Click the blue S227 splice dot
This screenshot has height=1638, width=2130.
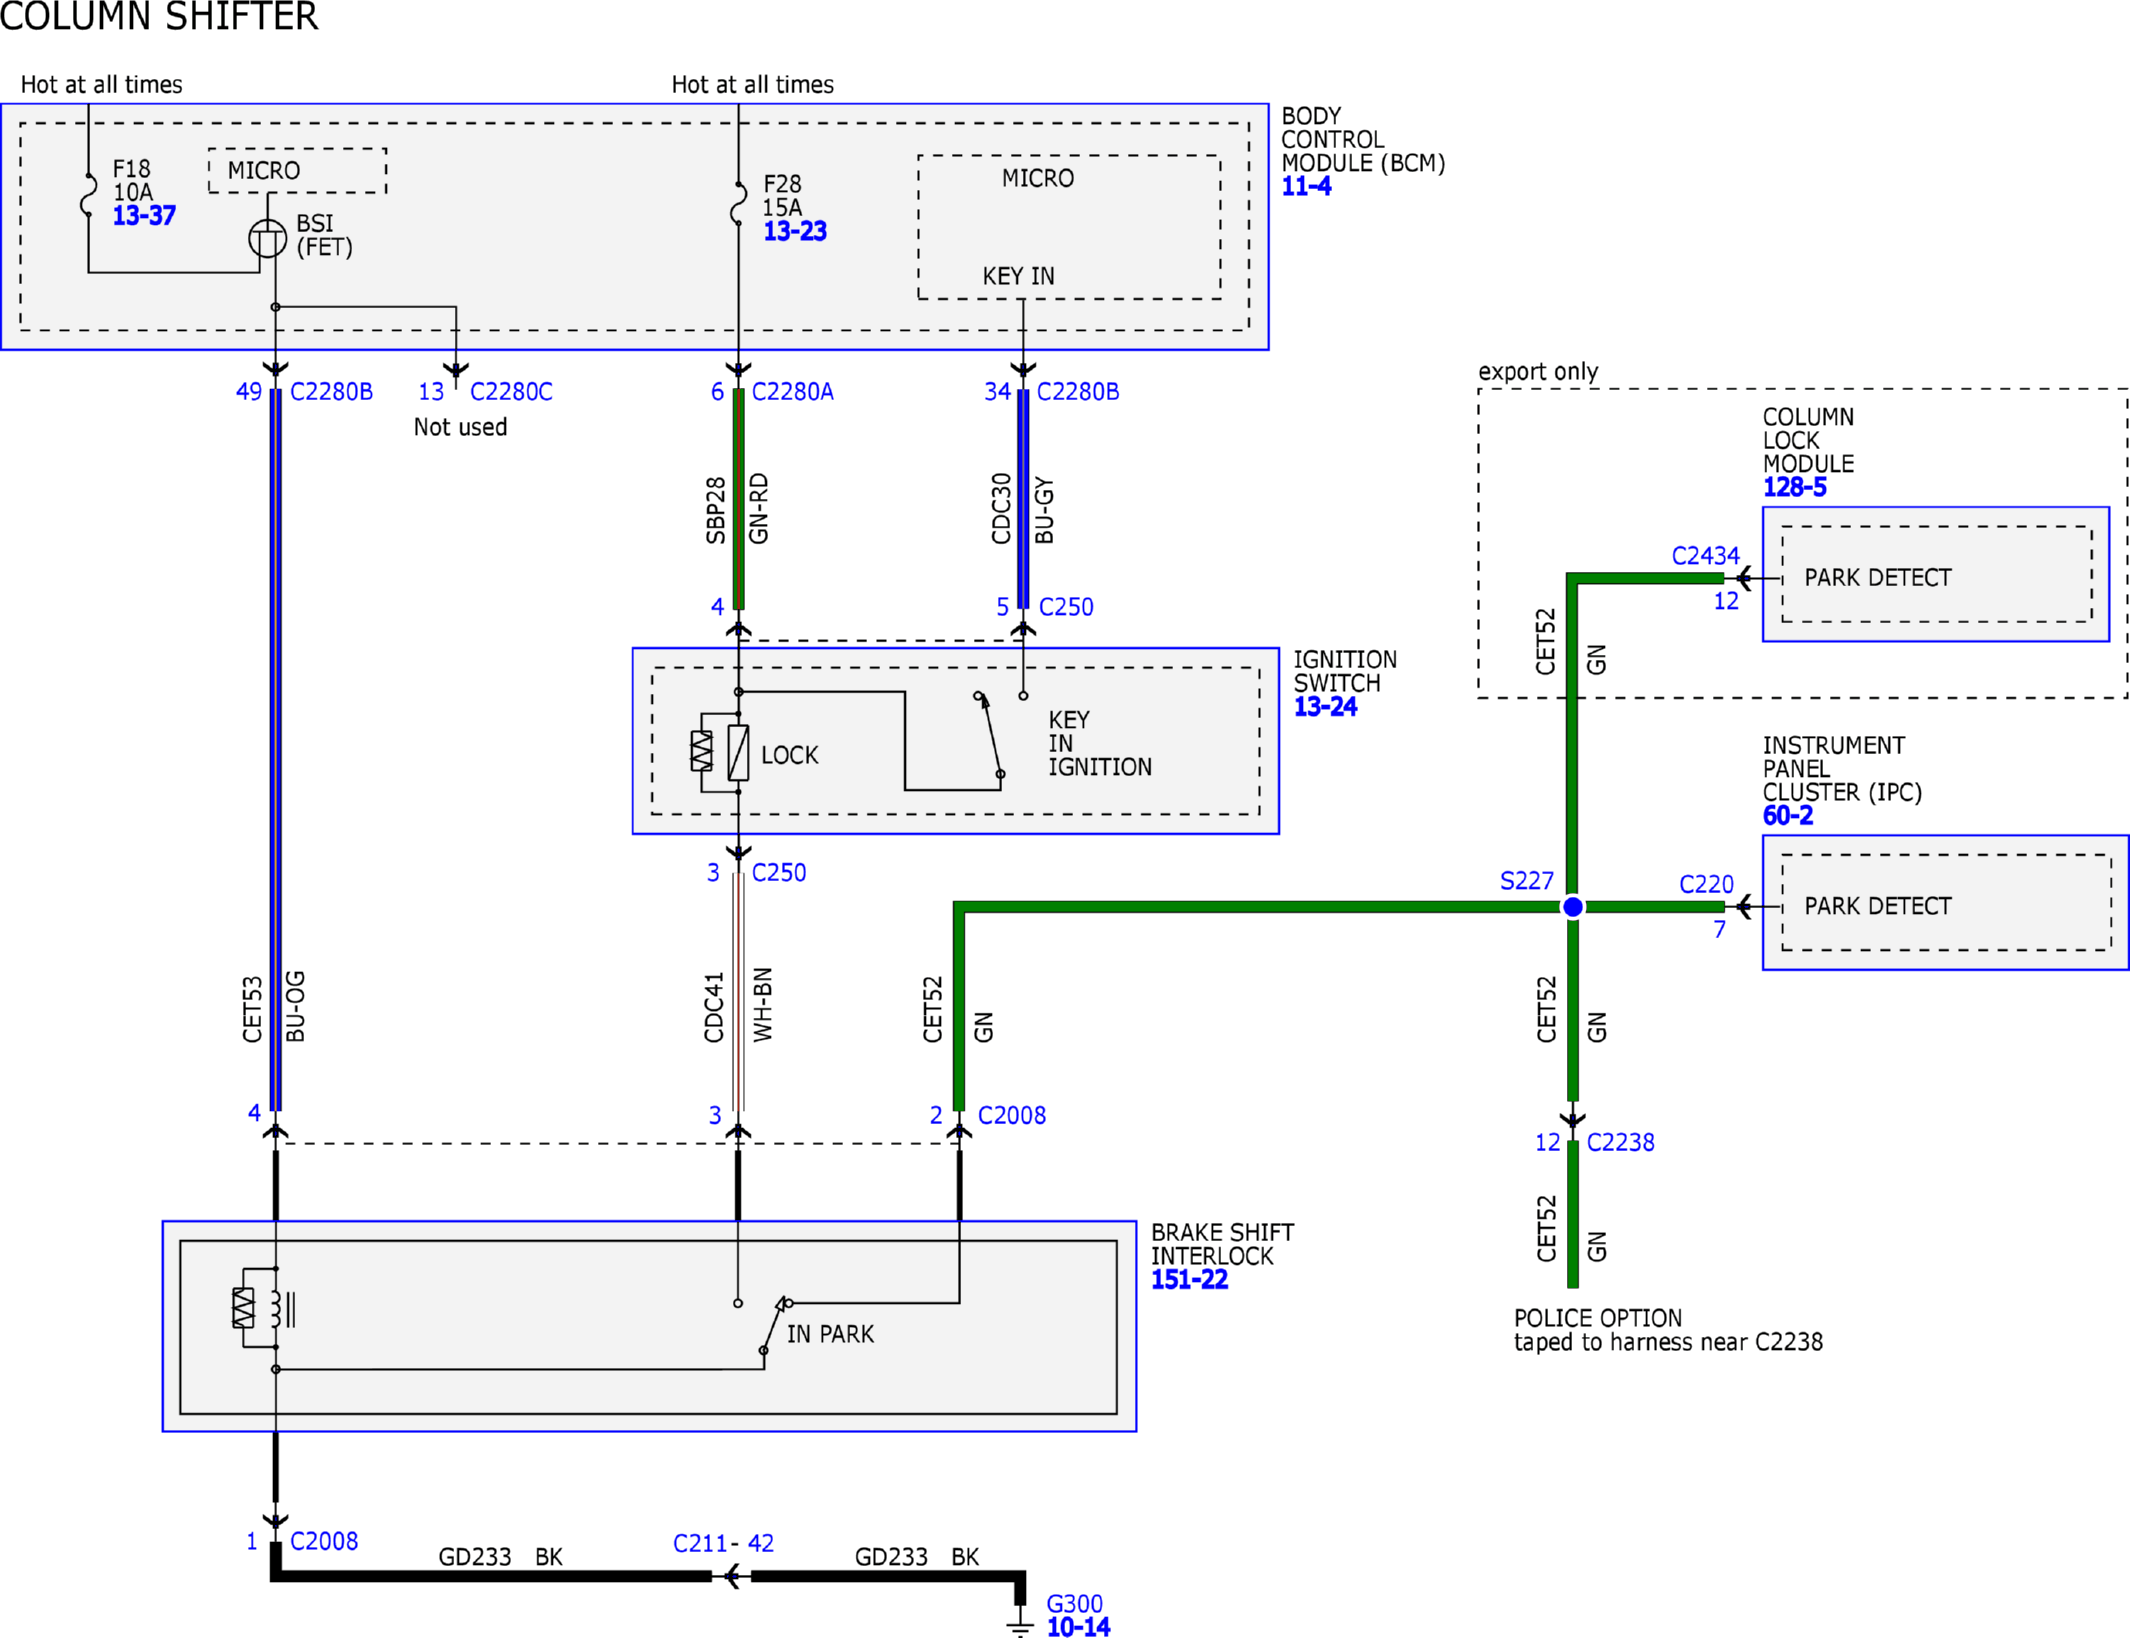pyautogui.click(x=1572, y=907)
